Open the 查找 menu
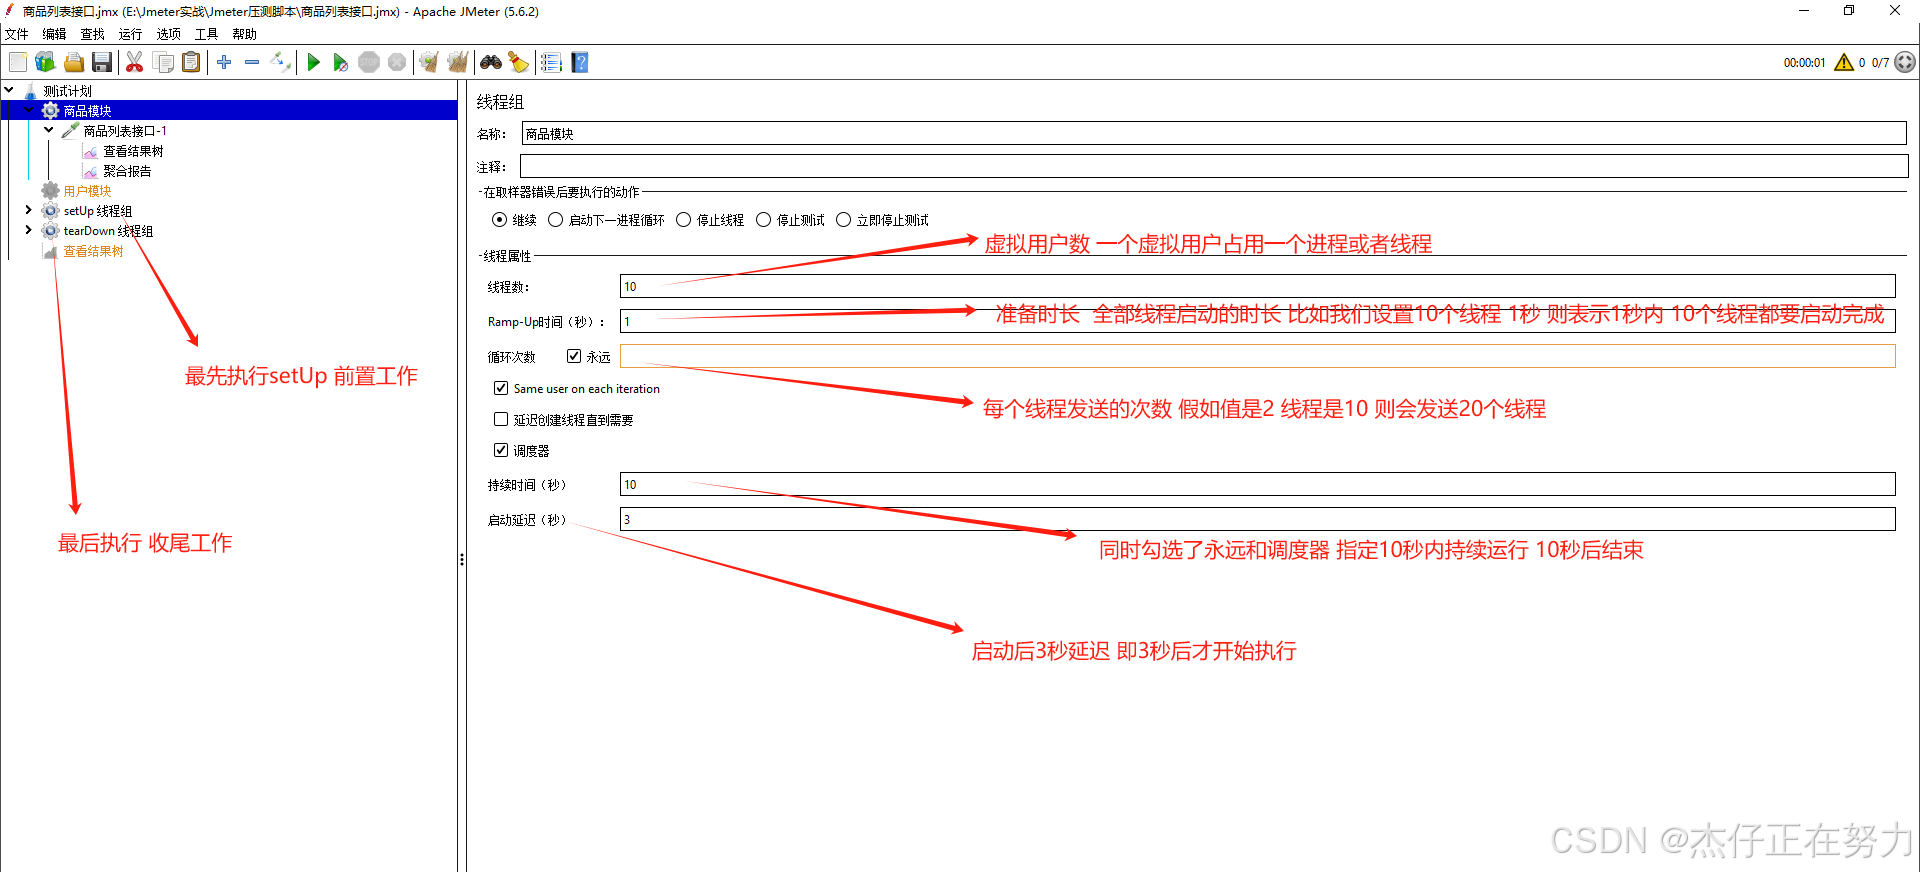 pyautogui.click(x=92, y=34)
